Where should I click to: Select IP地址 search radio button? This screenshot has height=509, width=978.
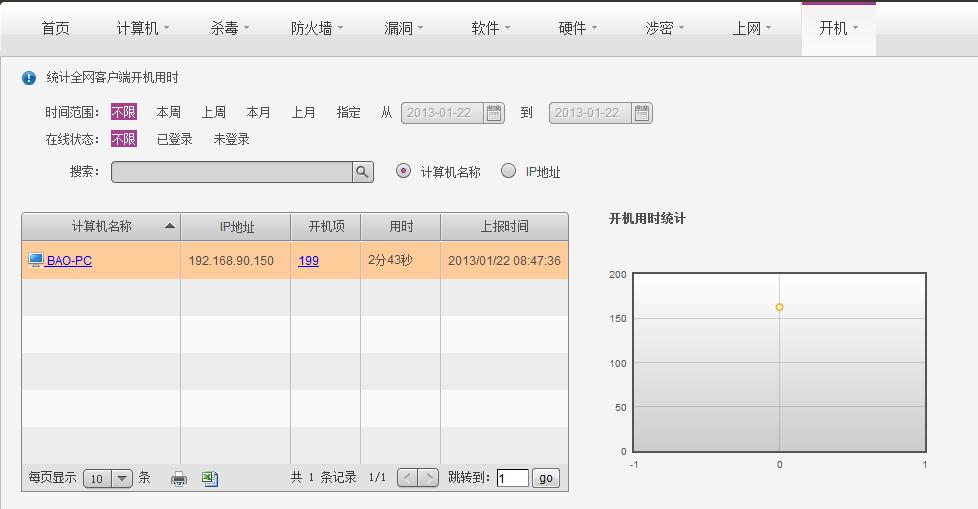point(508,171)
